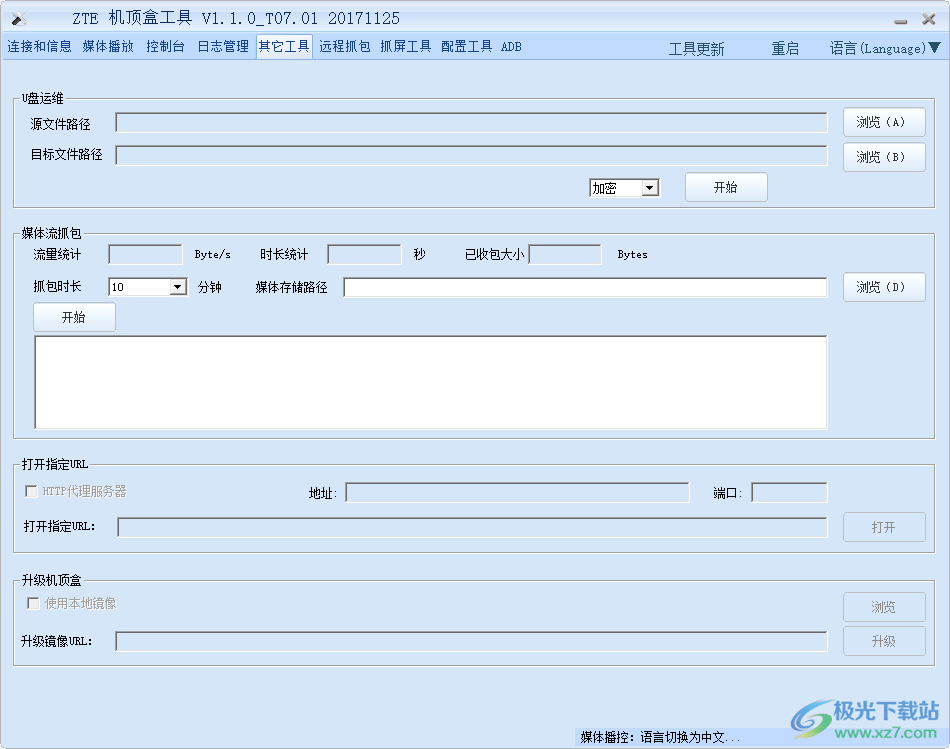Switch to the 媒体播放 tab
Viewport: 950px width, 749px height.
[108, 47]
